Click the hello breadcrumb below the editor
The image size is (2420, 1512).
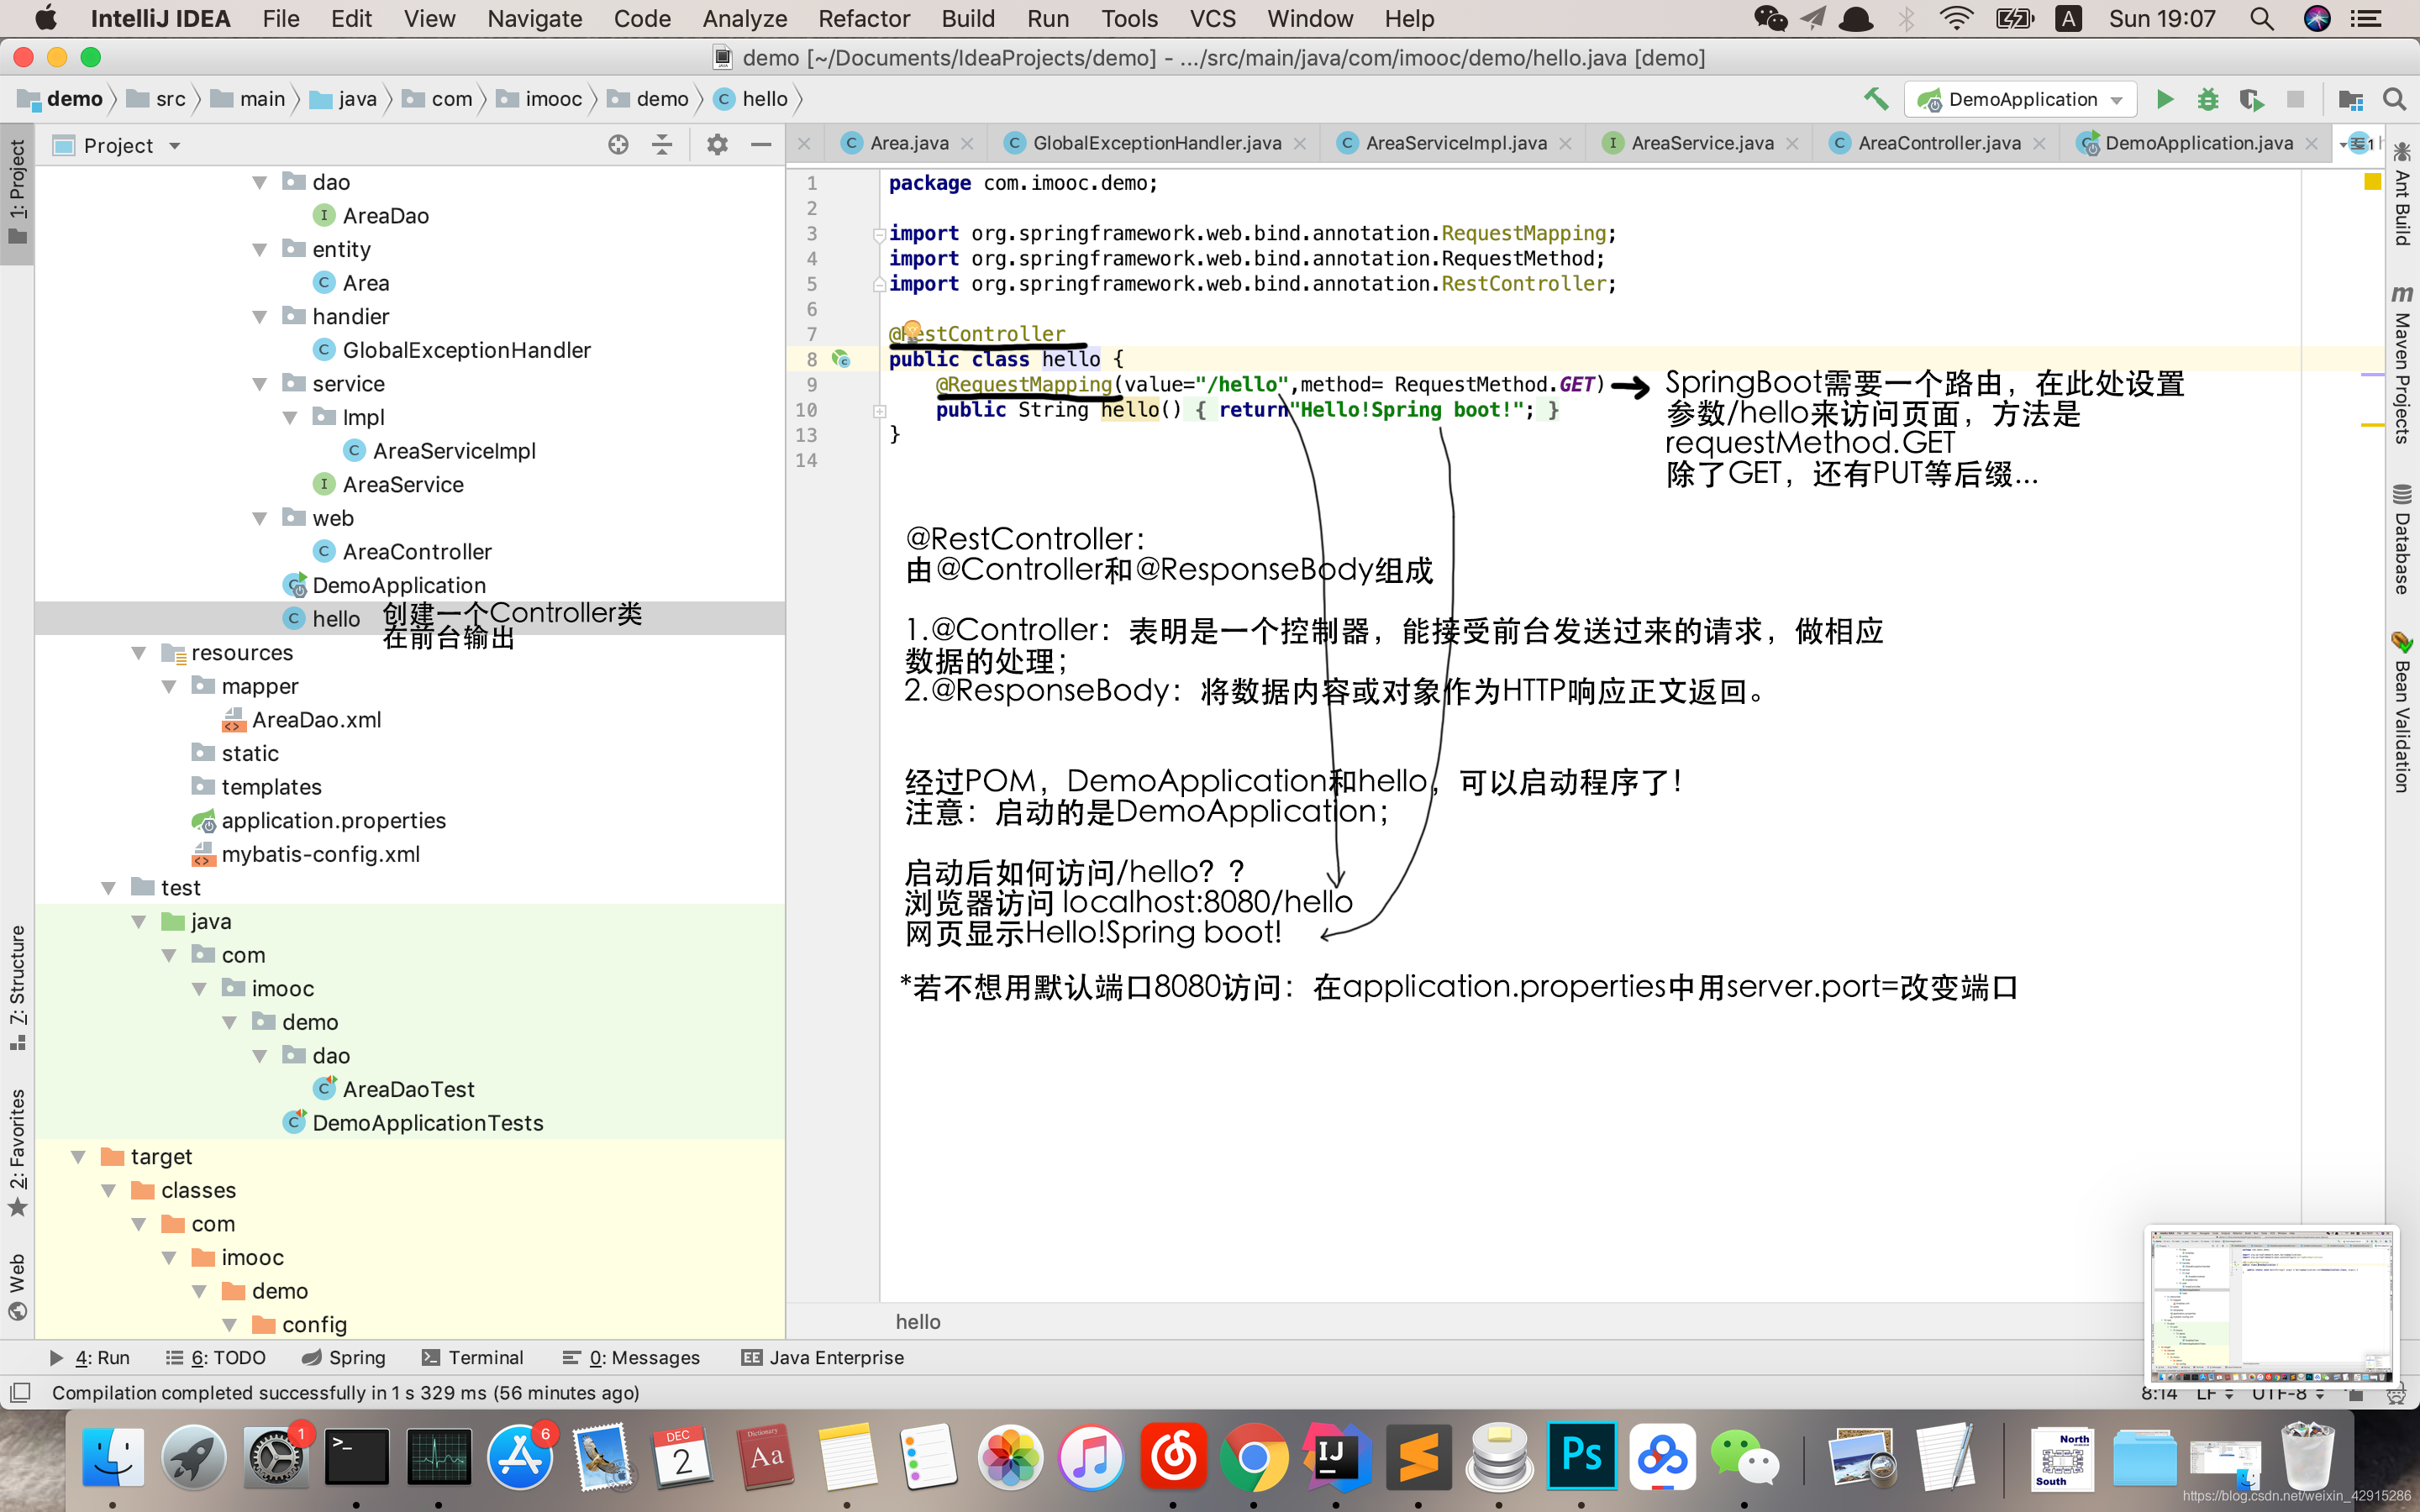[x=917, y=1321]
